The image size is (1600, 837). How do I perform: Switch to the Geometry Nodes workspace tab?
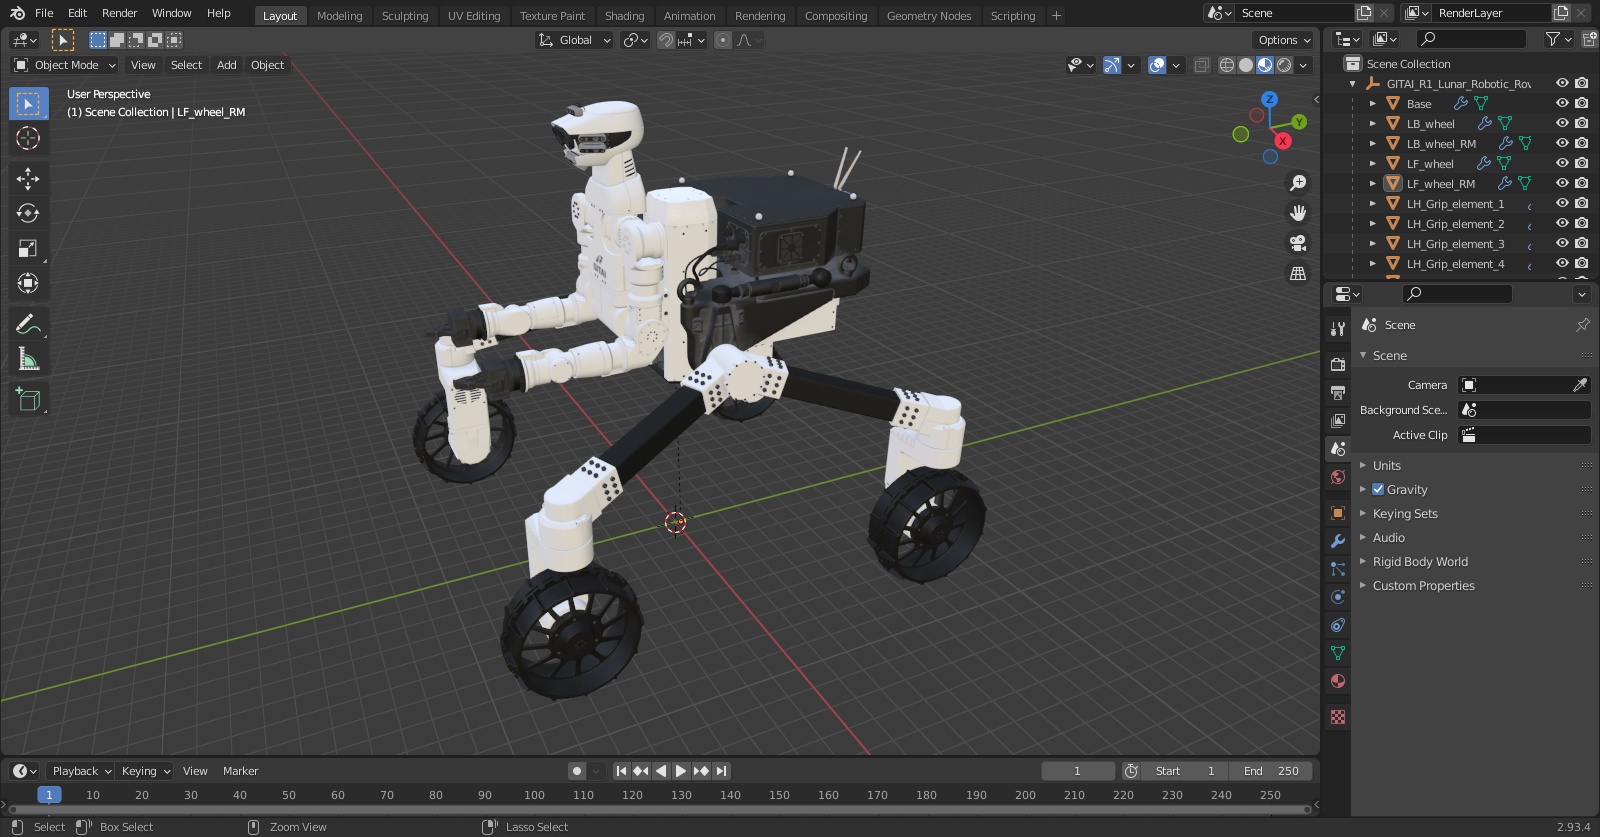click(x=928, y=16)
